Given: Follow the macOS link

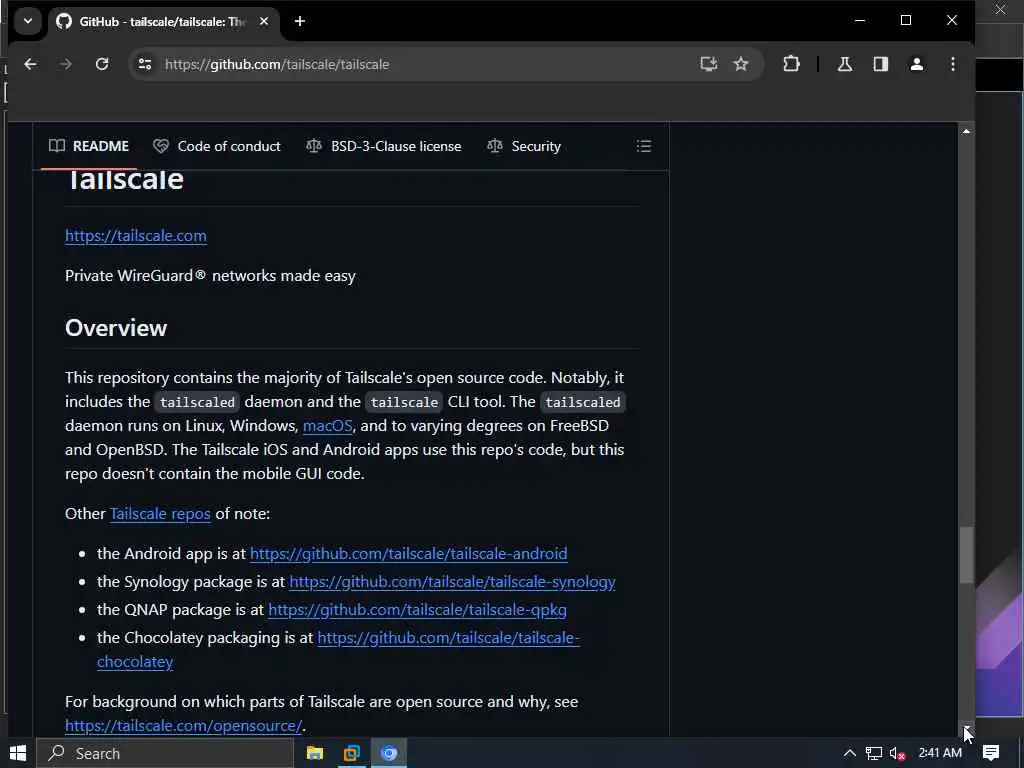Looking at the screenshot, I should click(328, 426).
